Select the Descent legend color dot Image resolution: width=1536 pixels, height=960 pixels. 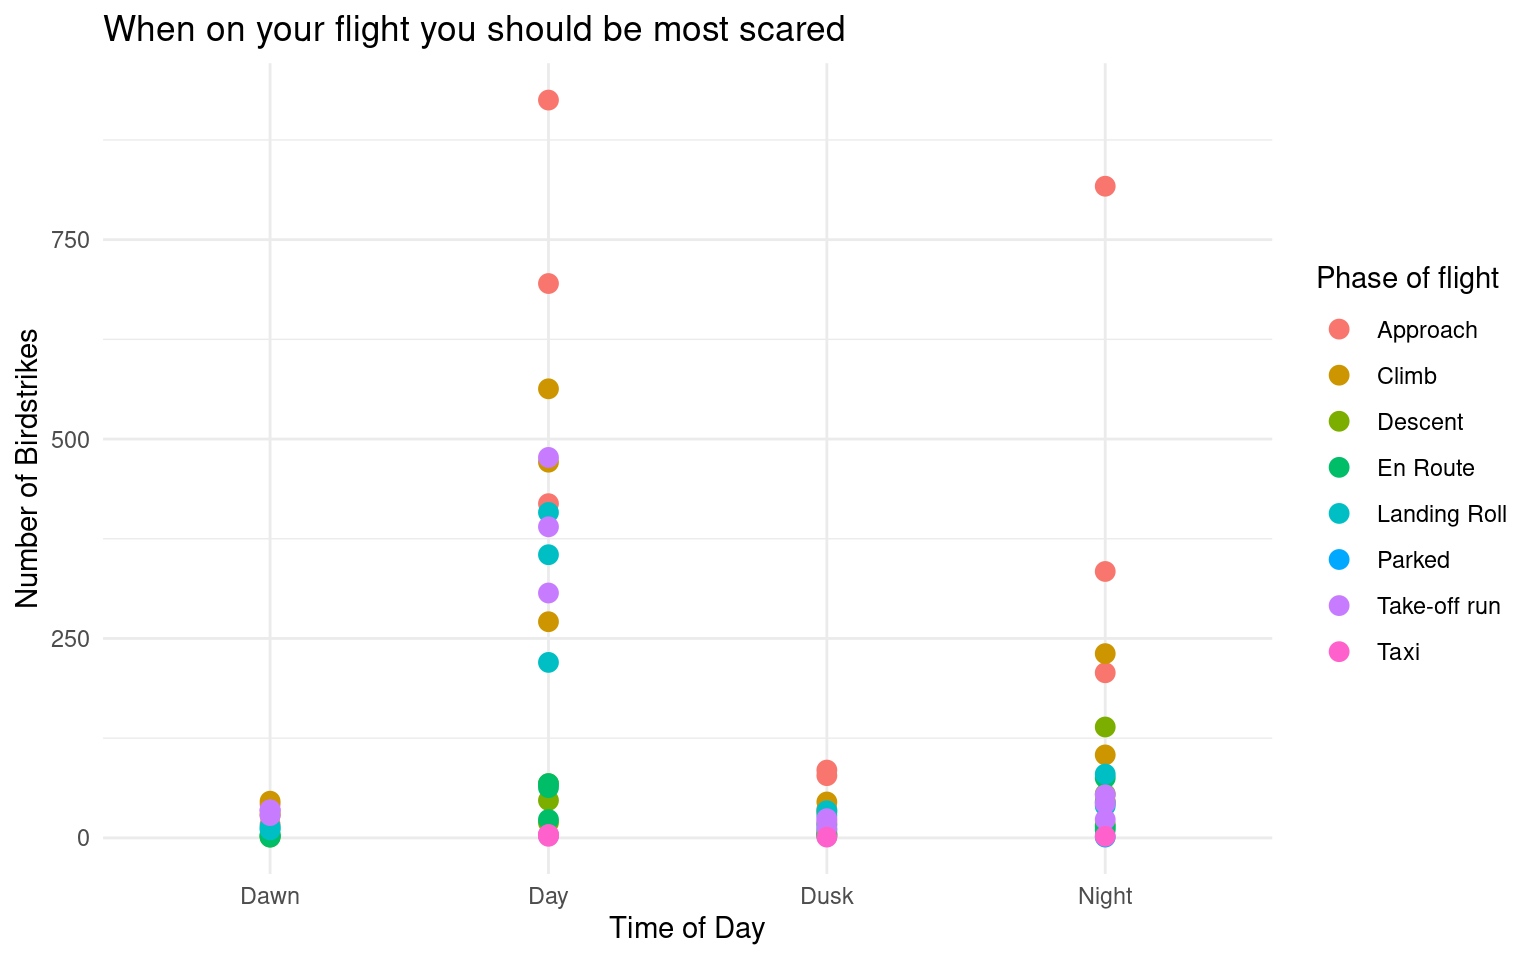tap(1339, 422)
